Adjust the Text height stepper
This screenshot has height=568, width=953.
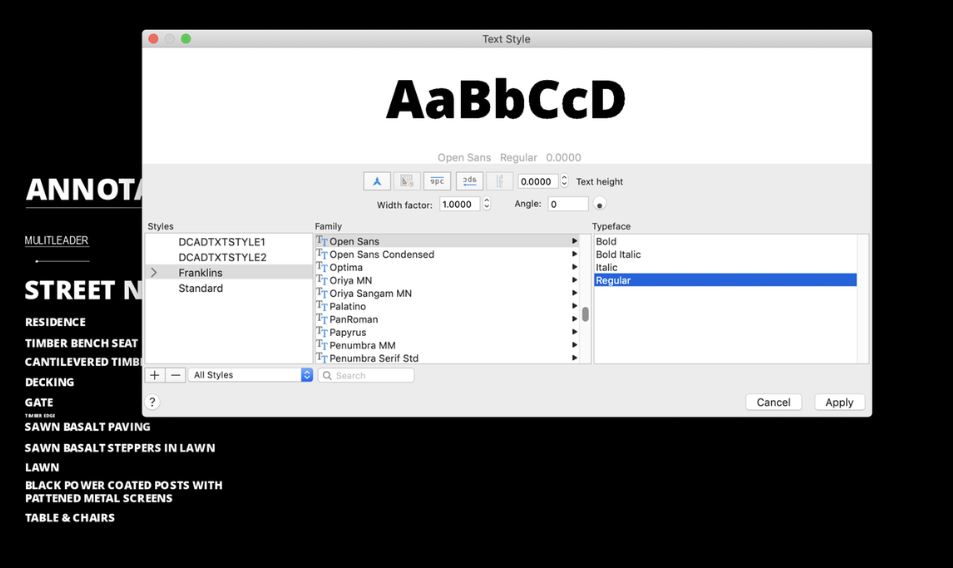coord(564,181)
